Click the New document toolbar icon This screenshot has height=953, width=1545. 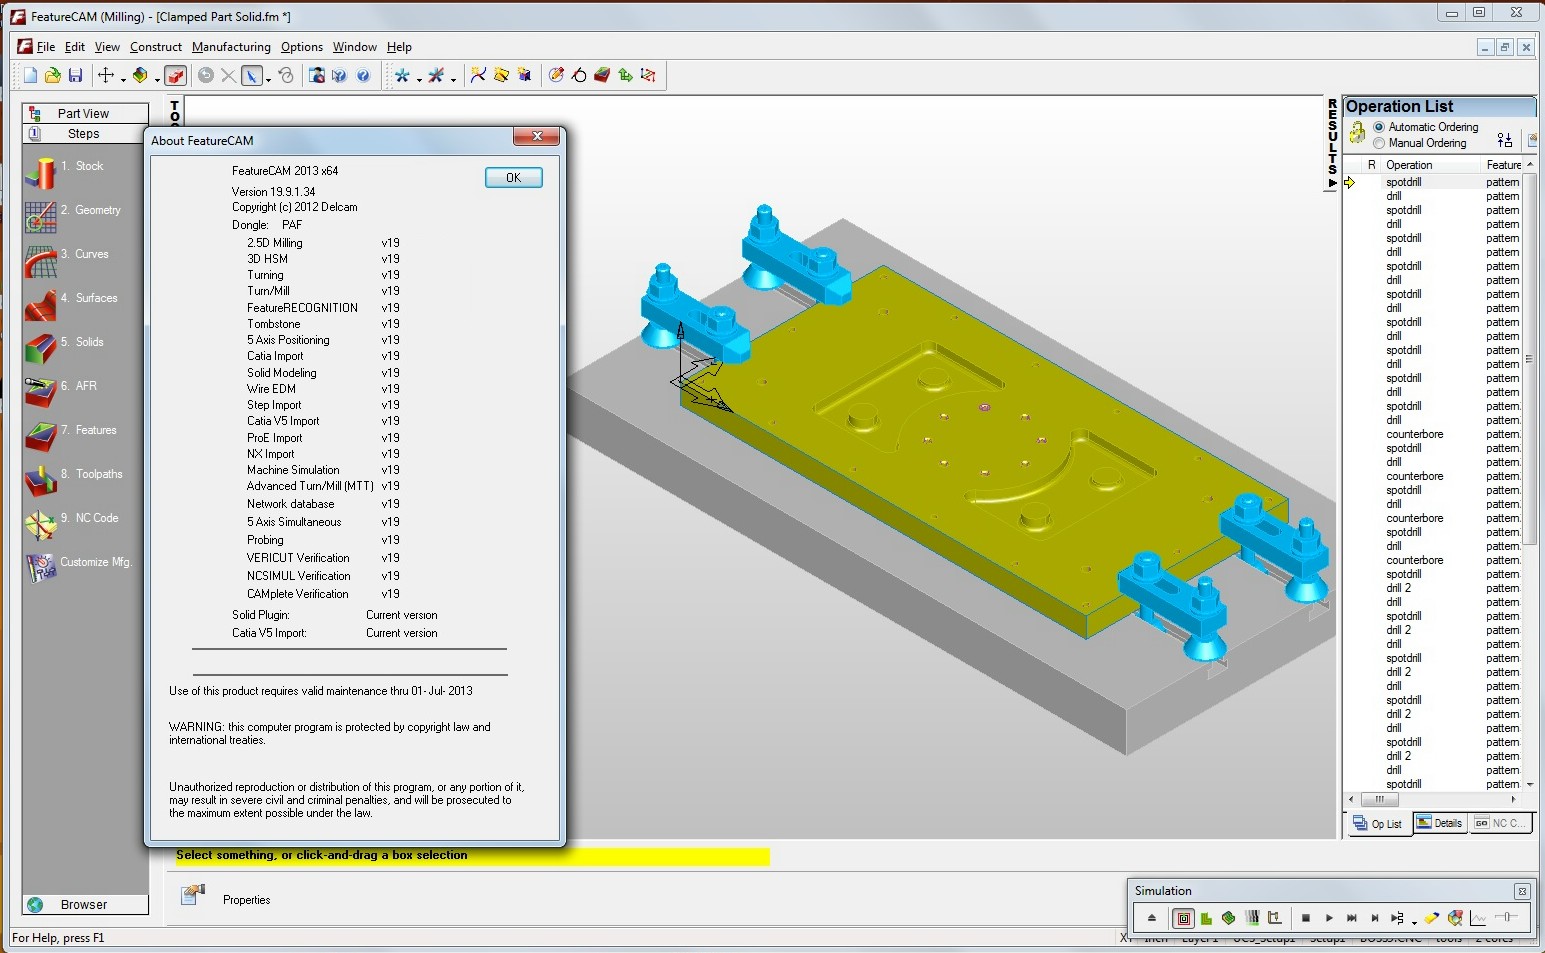tap(30, 75)
